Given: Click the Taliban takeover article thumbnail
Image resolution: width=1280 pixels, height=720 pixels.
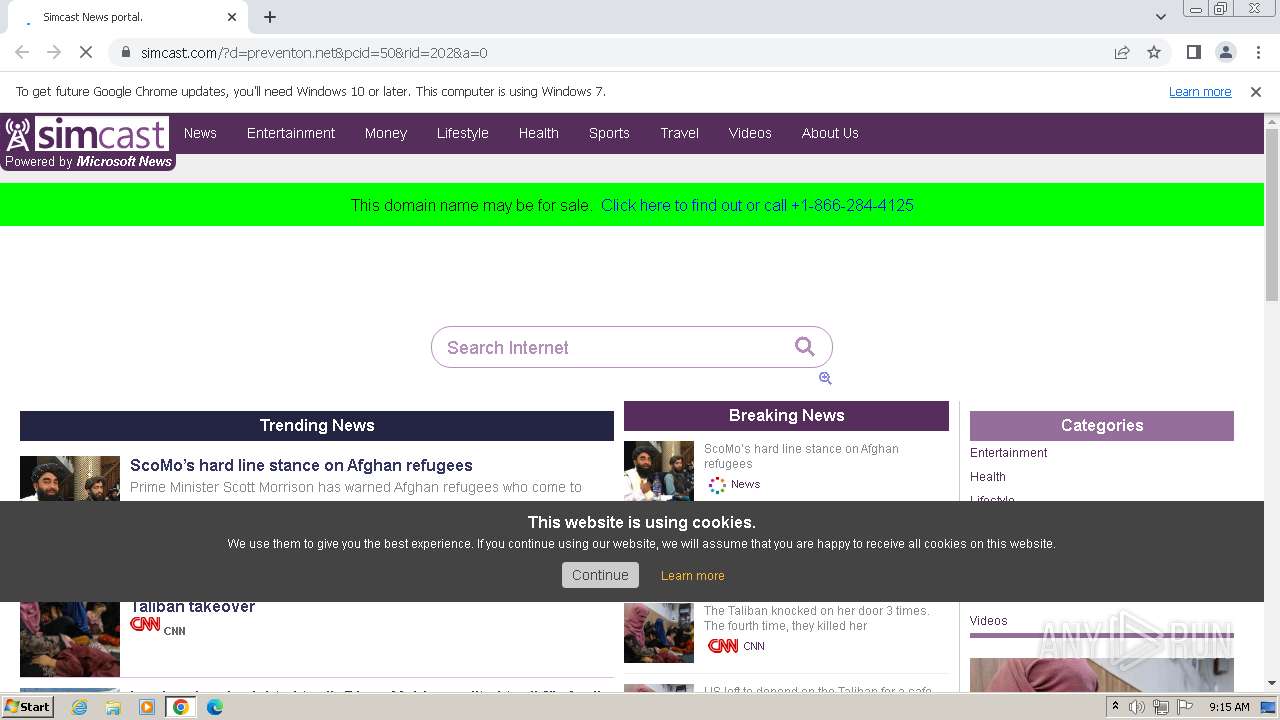Looking at the screenshot, I should click(x=70, y=639).
